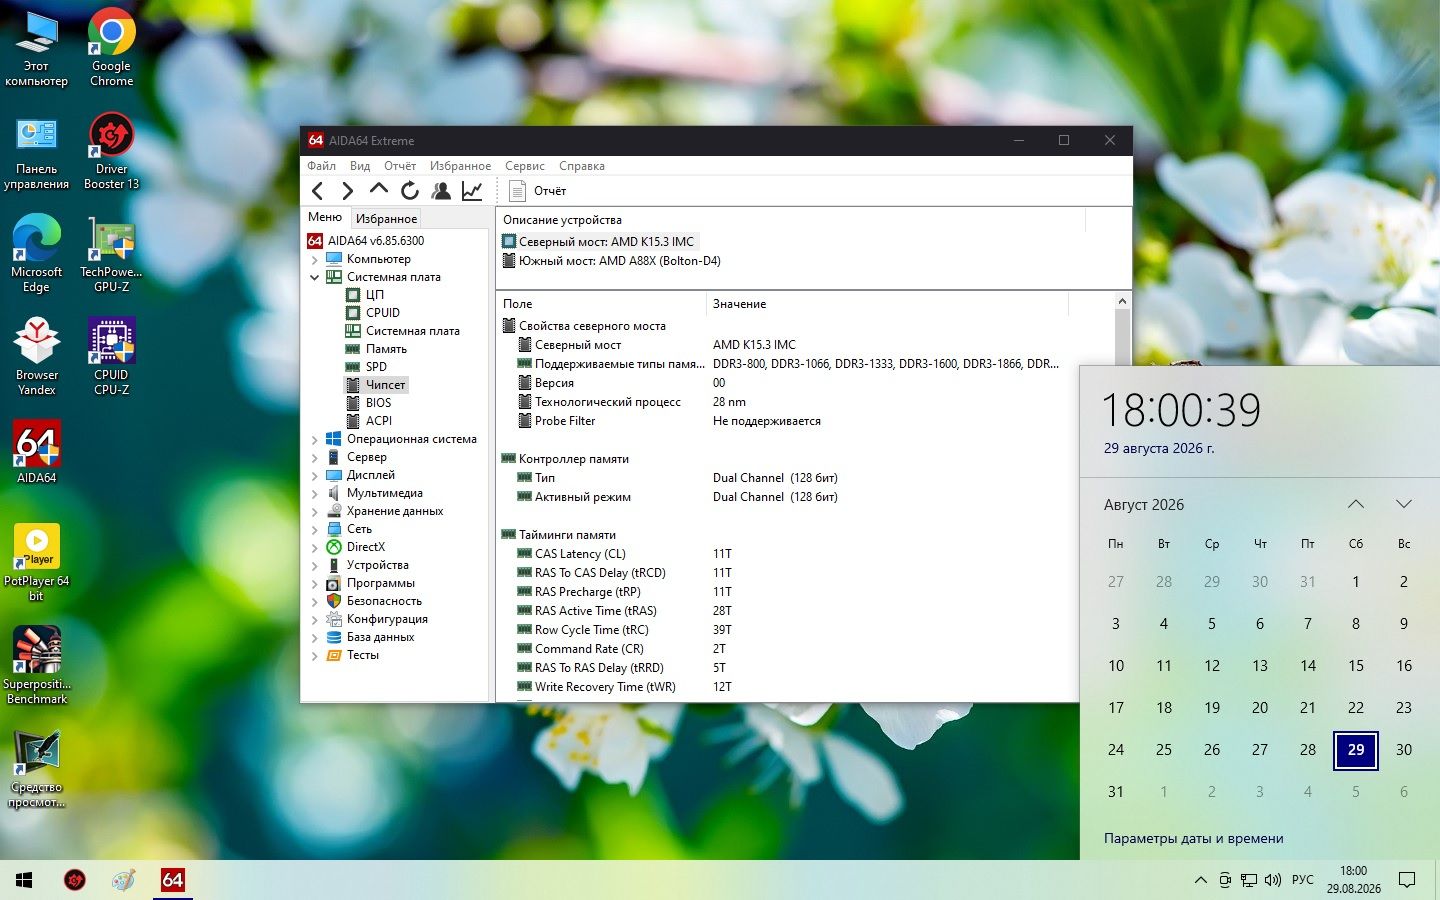
Task: Open the notification center icon
Action: click(x=1407, y=880)
